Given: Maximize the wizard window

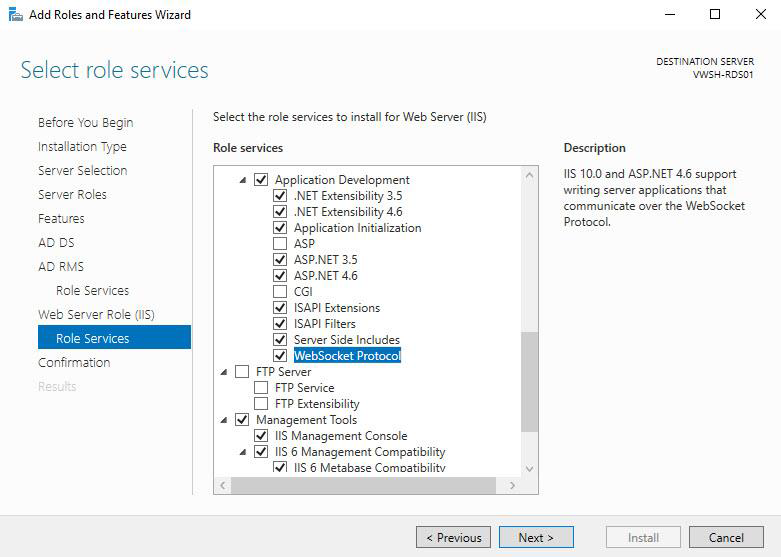Looking at the screenshot, I should [715, 14].
